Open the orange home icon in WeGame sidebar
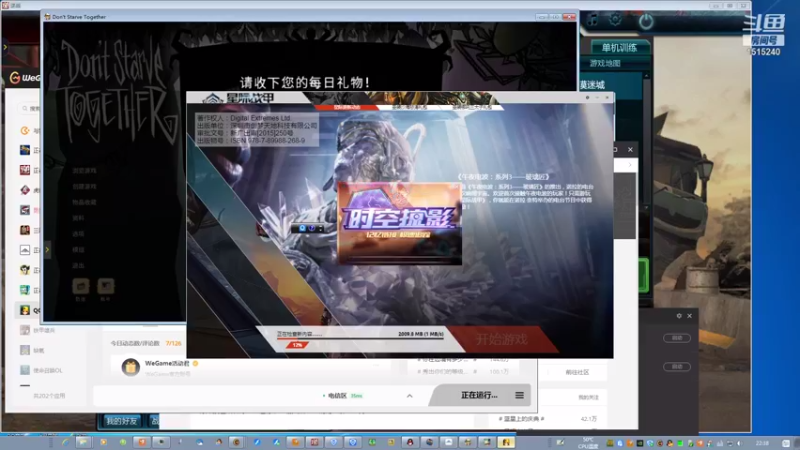800x450 pixels. tap(24, 130)
